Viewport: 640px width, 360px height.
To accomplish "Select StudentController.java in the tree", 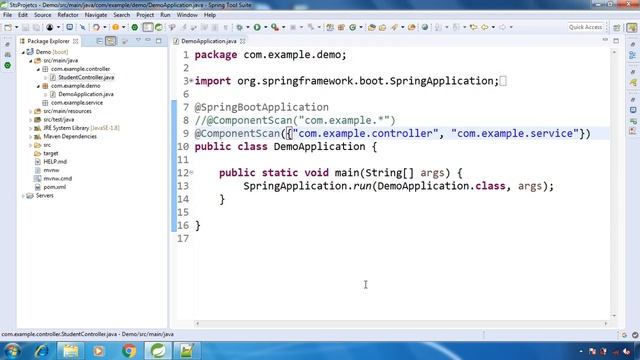I will tap(86, 78).
